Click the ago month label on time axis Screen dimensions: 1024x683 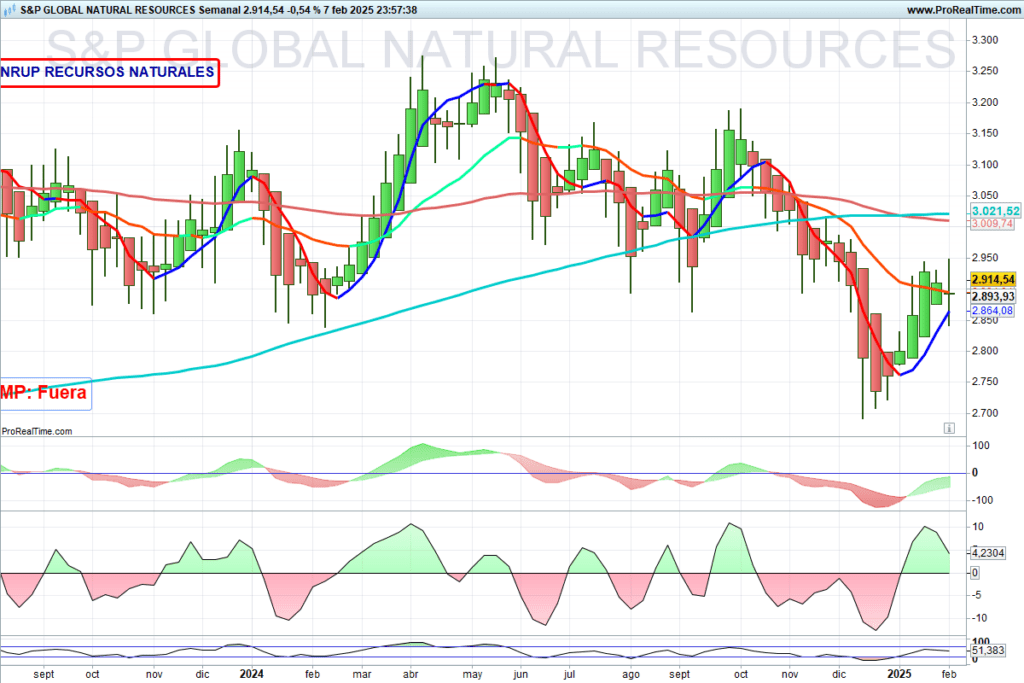(630, 674)
